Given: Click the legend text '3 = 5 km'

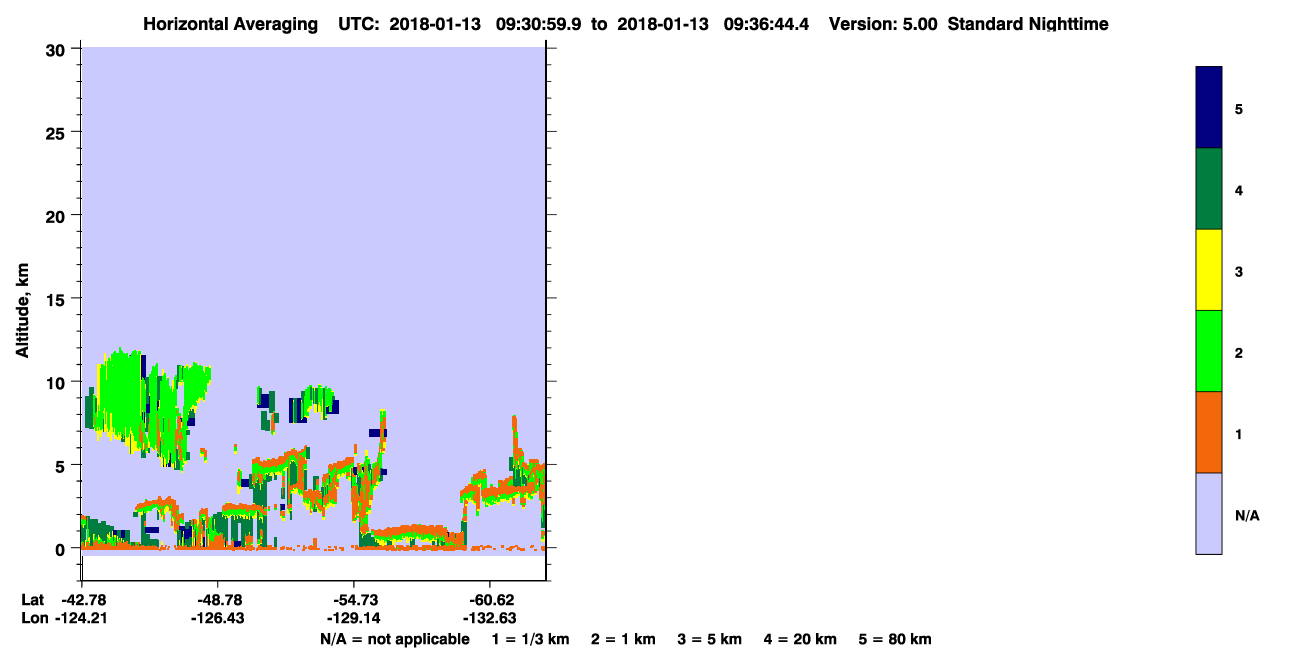Looking at the screenshot, I should pyautogui.click(x=710, y=639).
